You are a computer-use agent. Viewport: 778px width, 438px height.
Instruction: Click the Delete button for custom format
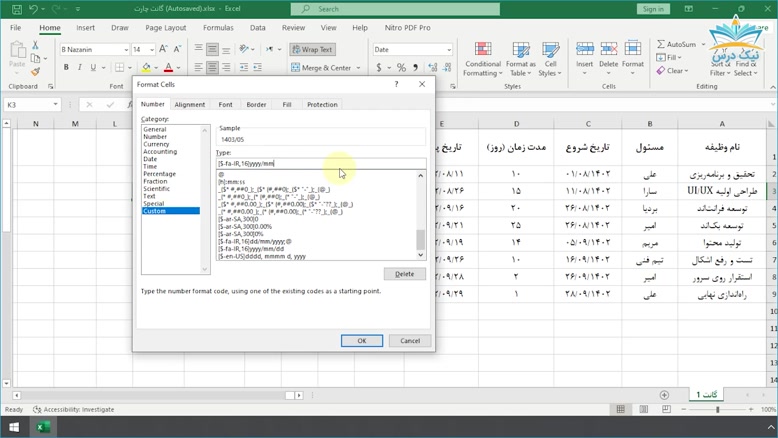(x=404, y=274)
